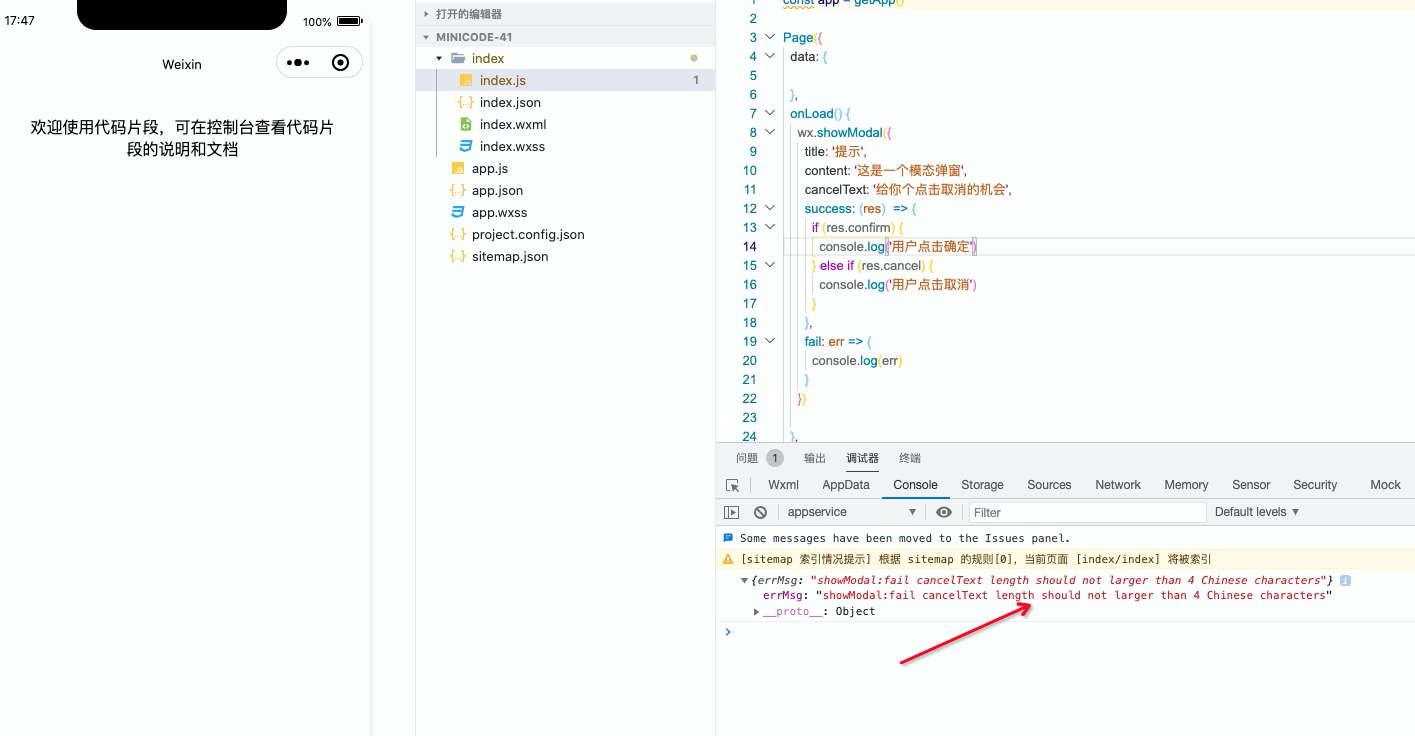Collapse the MINICODE-41 project section
Viewport: 1415px width, 736px height.
[427, 37]
